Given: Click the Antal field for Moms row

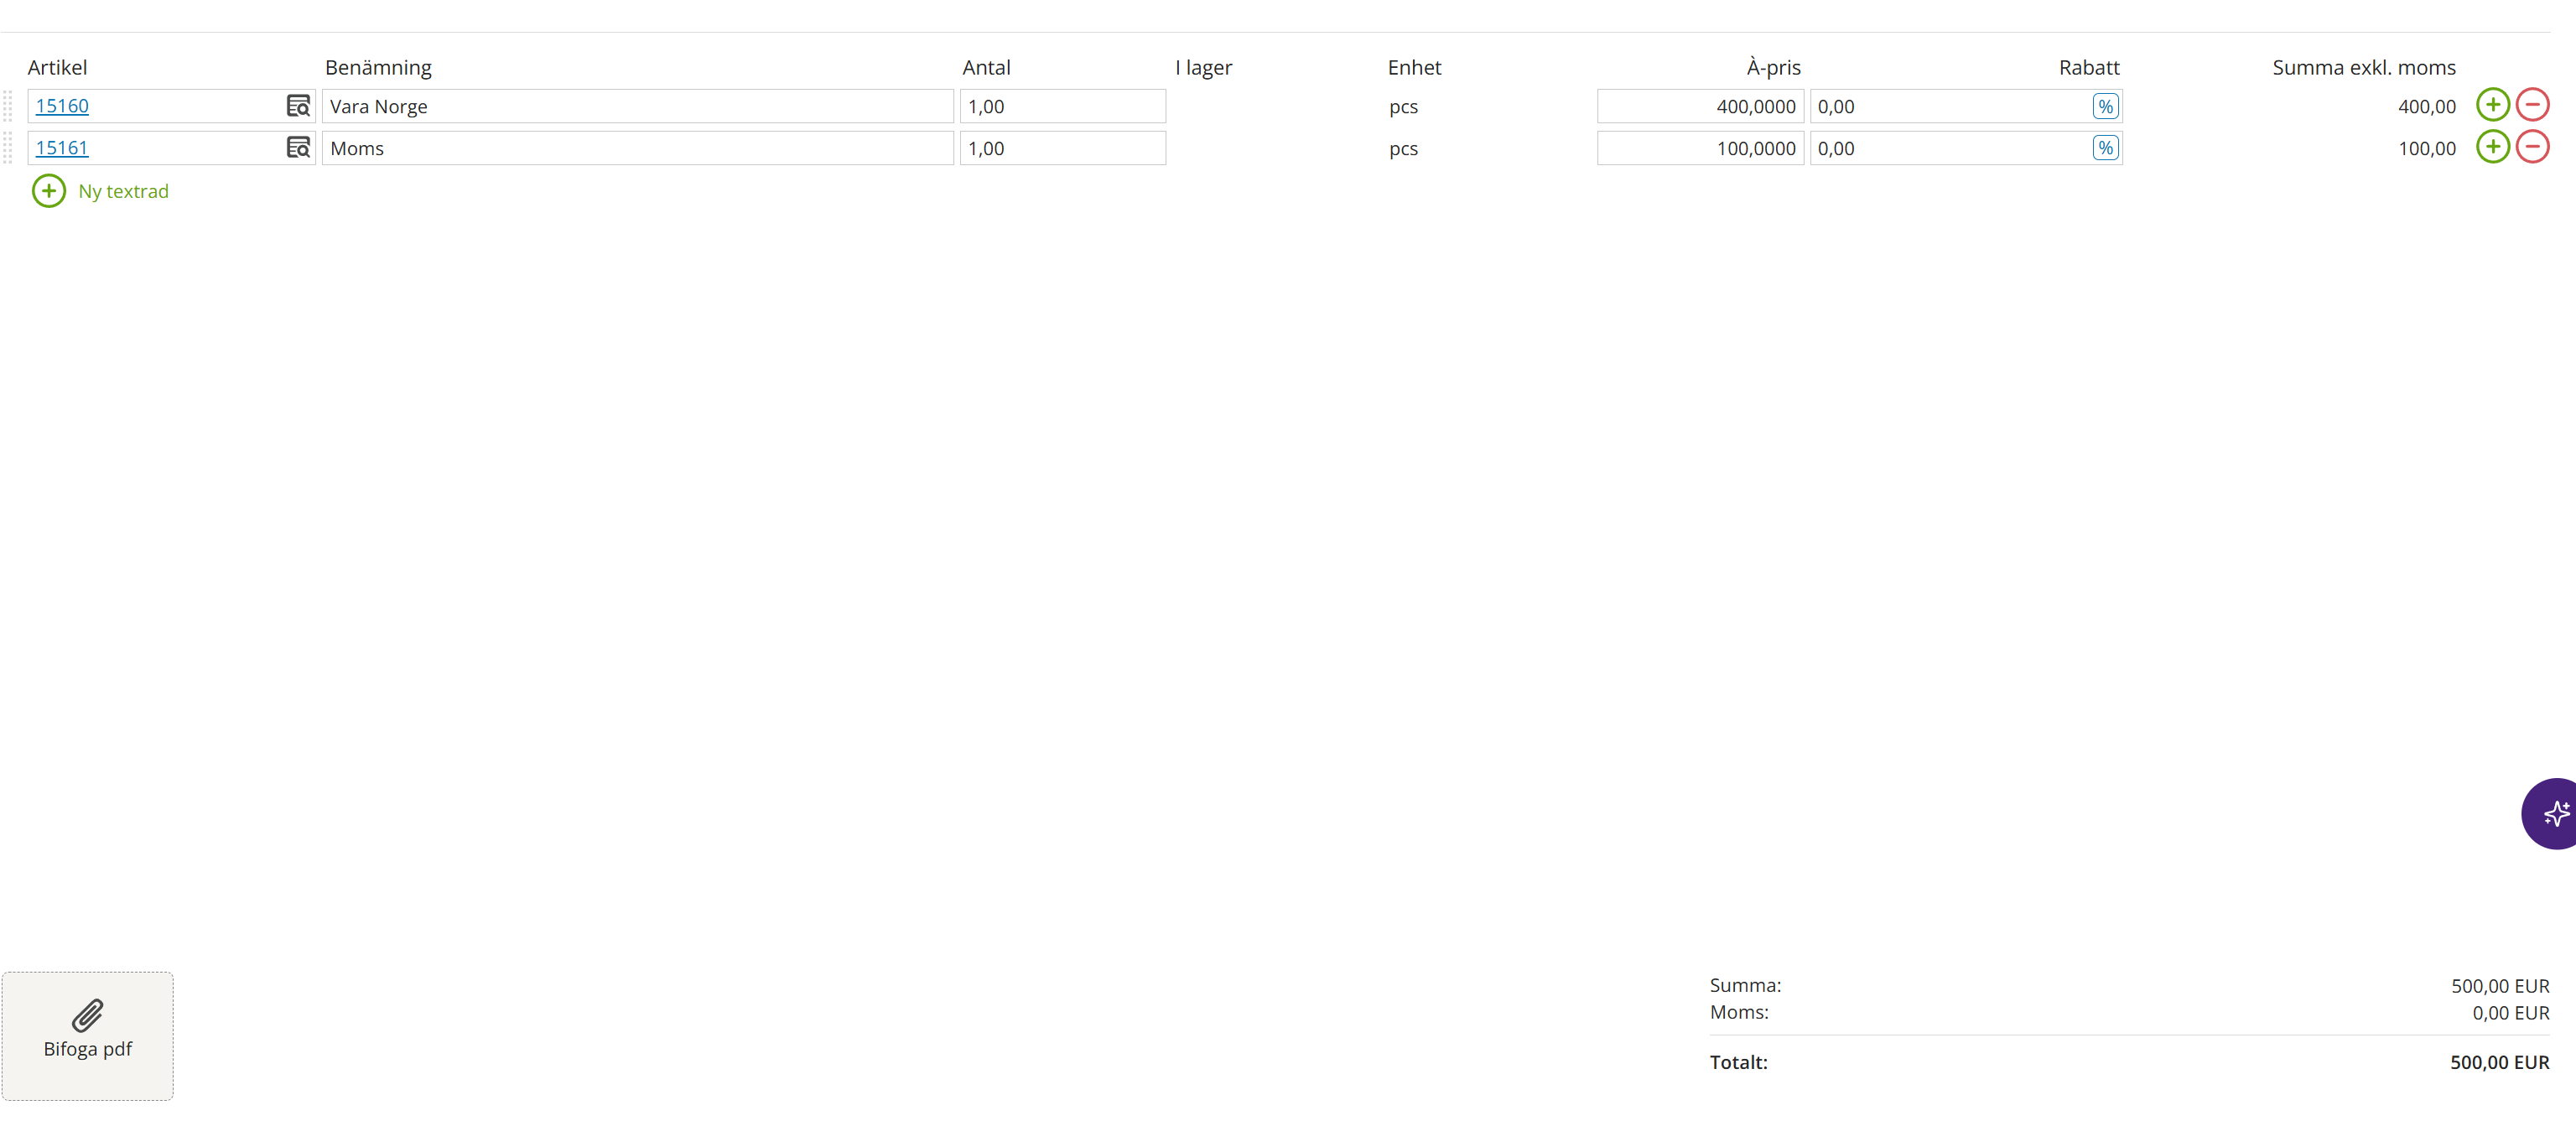Looking at the screenshot, I should click(1062, 148).
